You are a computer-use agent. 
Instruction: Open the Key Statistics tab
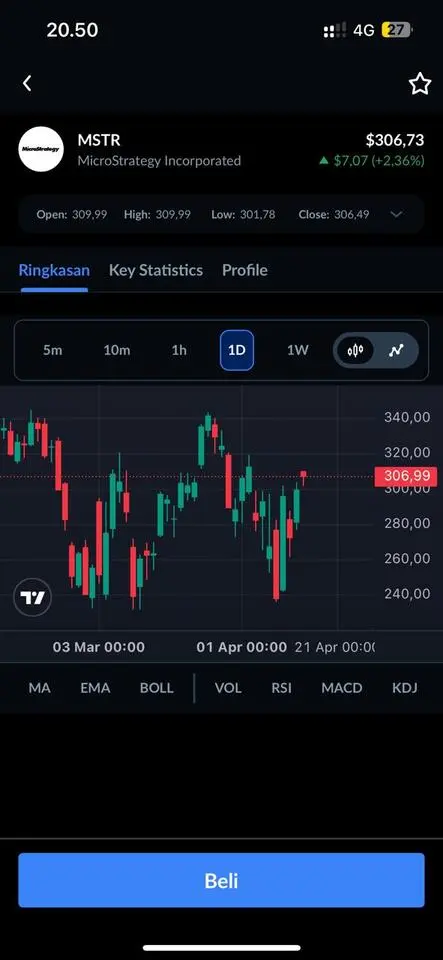point(155,270)
